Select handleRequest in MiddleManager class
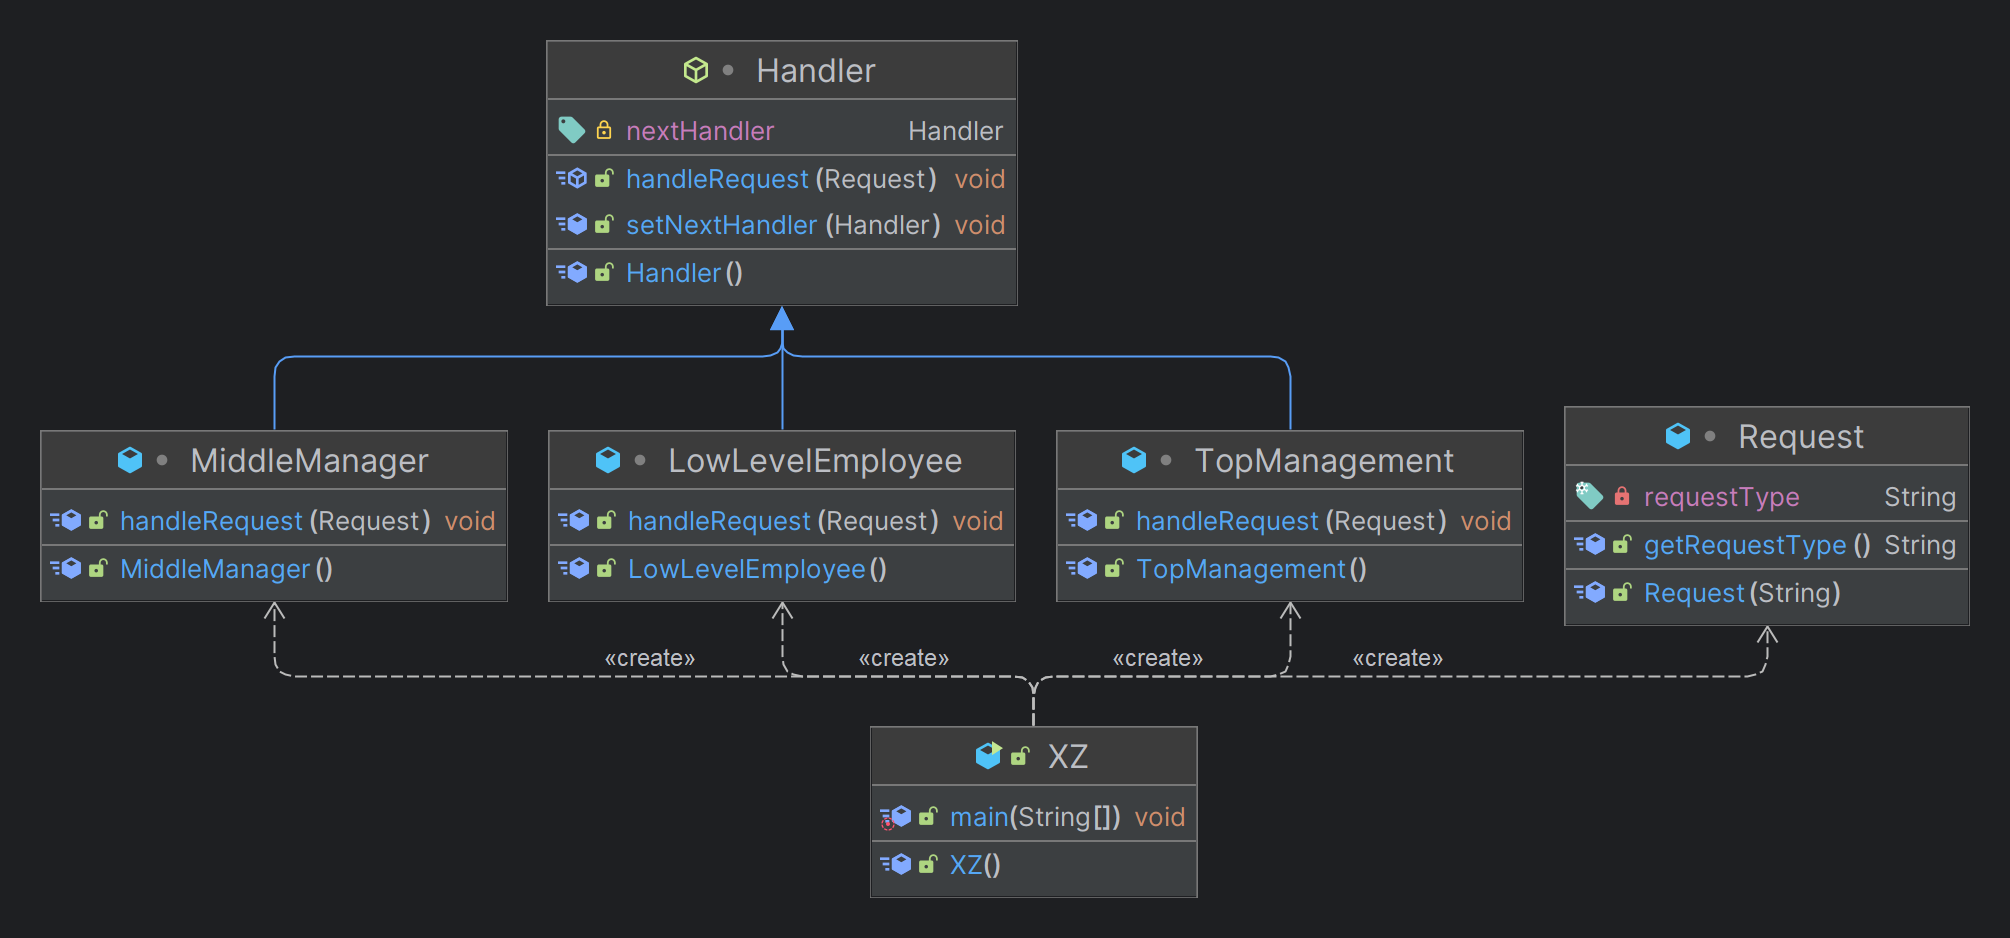 point(274,521)
